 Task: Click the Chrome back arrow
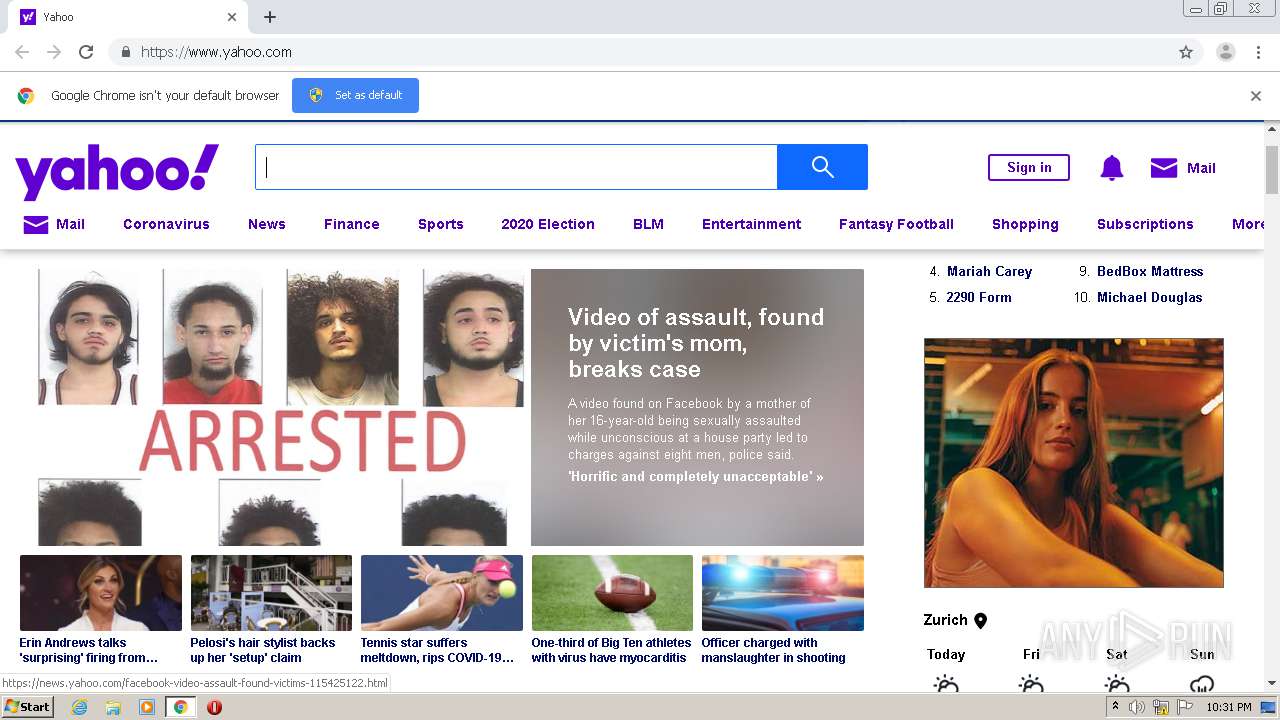pyautogui.click(x=22, y=52)
